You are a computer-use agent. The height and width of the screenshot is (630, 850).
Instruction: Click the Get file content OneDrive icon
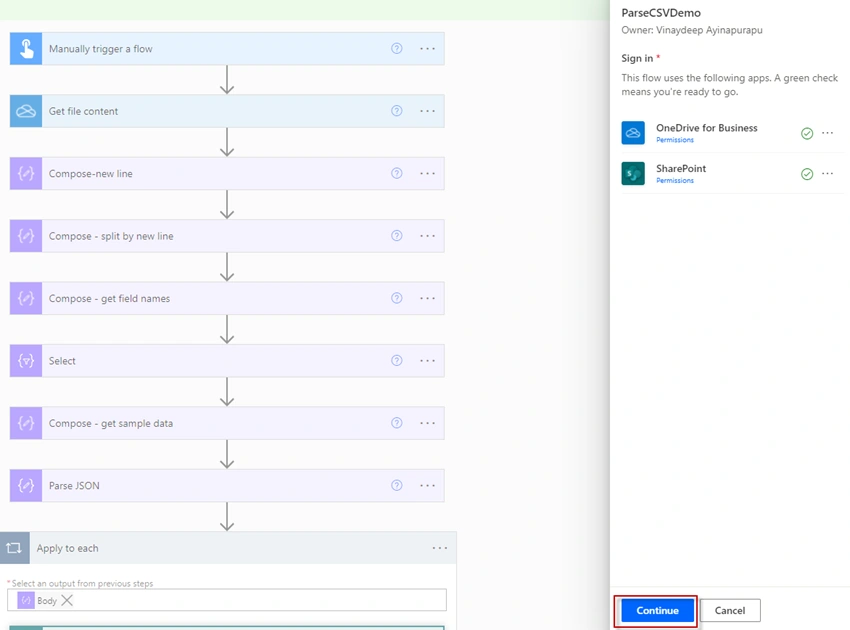coord(26,111)
